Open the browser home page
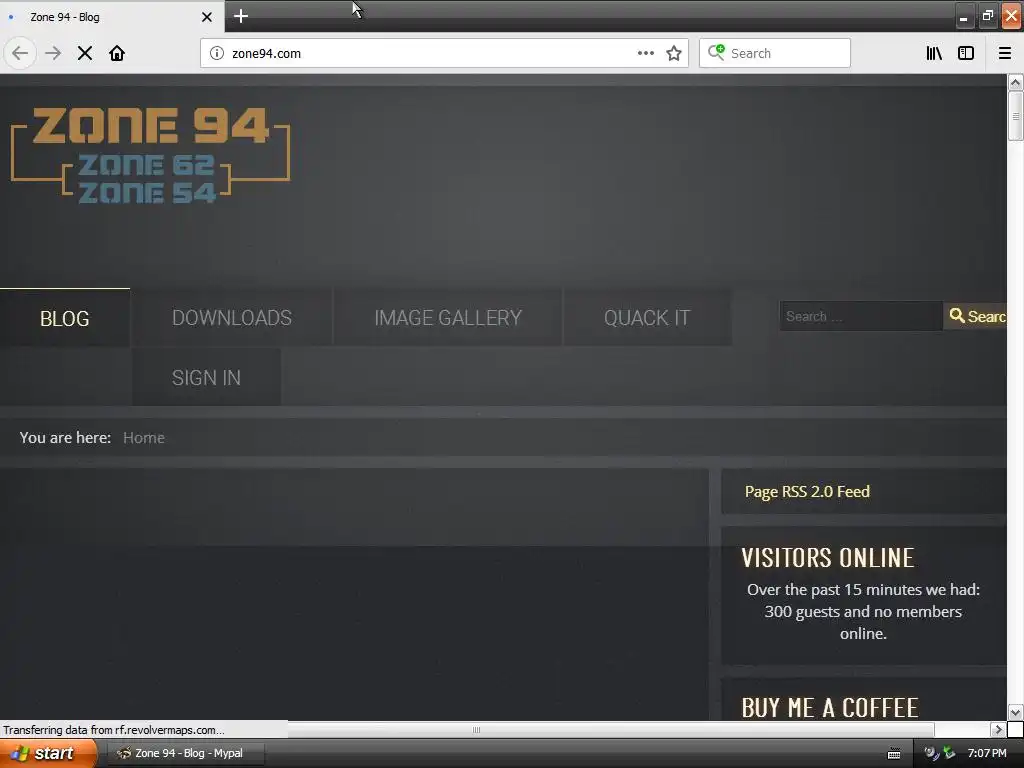This screenshot has width=1024, height=768. tap(117, 53)
